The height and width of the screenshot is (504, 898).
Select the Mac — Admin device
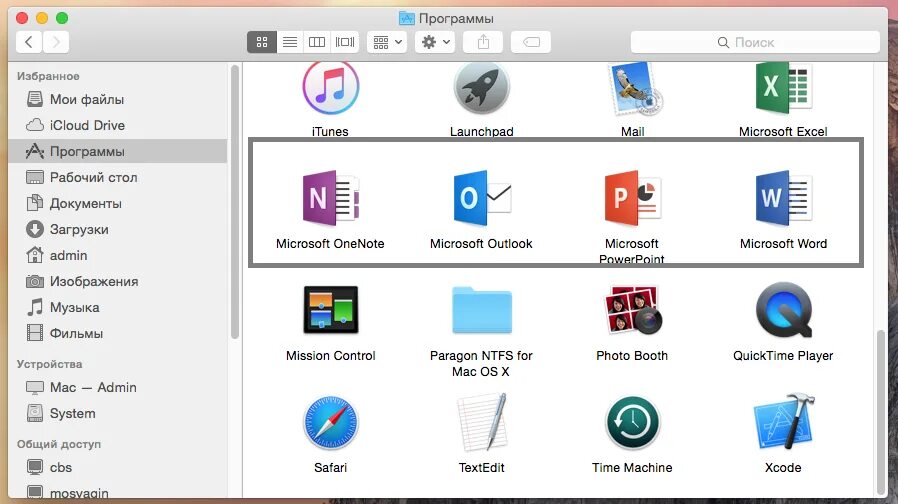click(x=118, y=387)
